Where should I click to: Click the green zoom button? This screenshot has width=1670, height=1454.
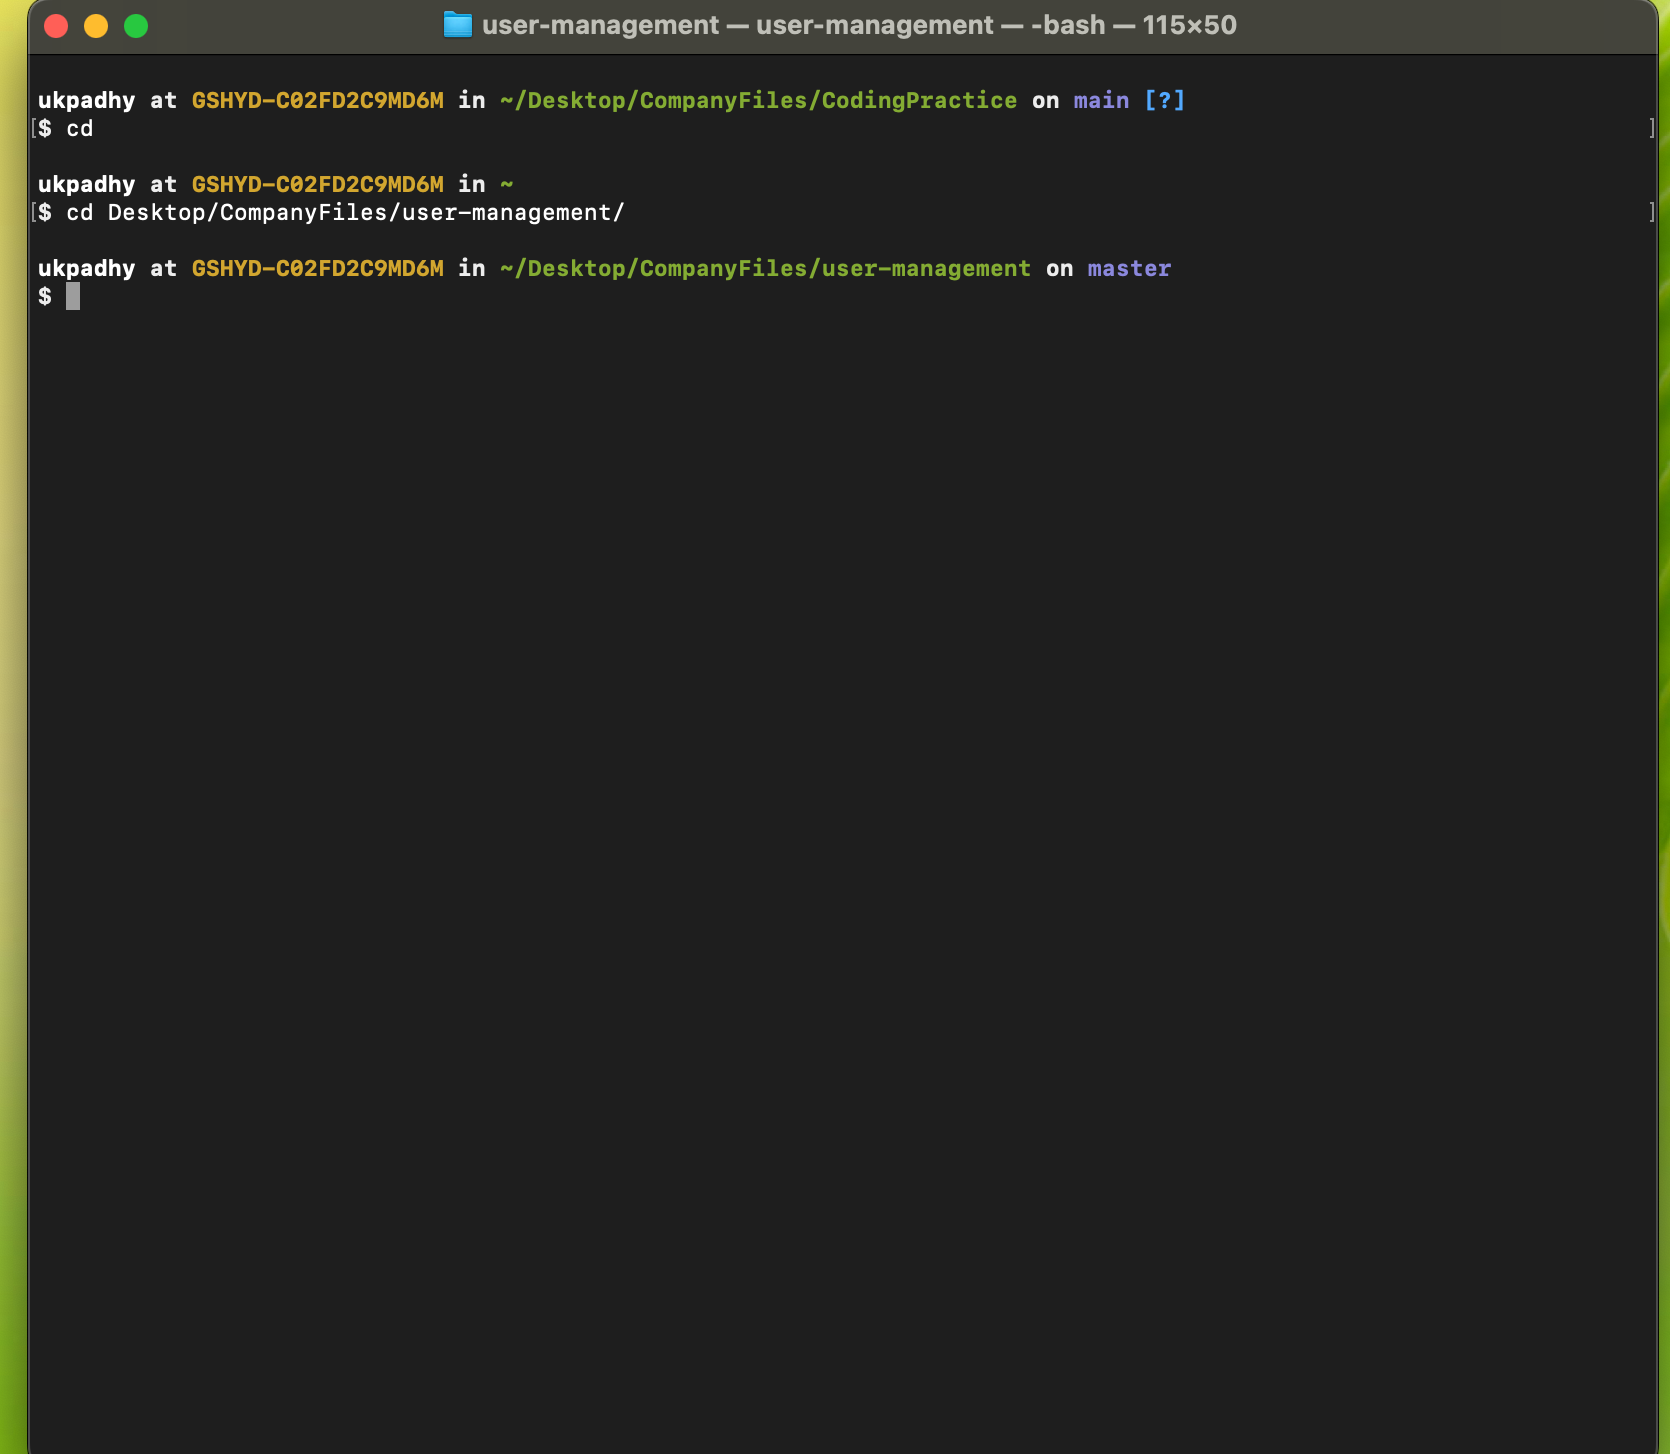click(136, 26)
